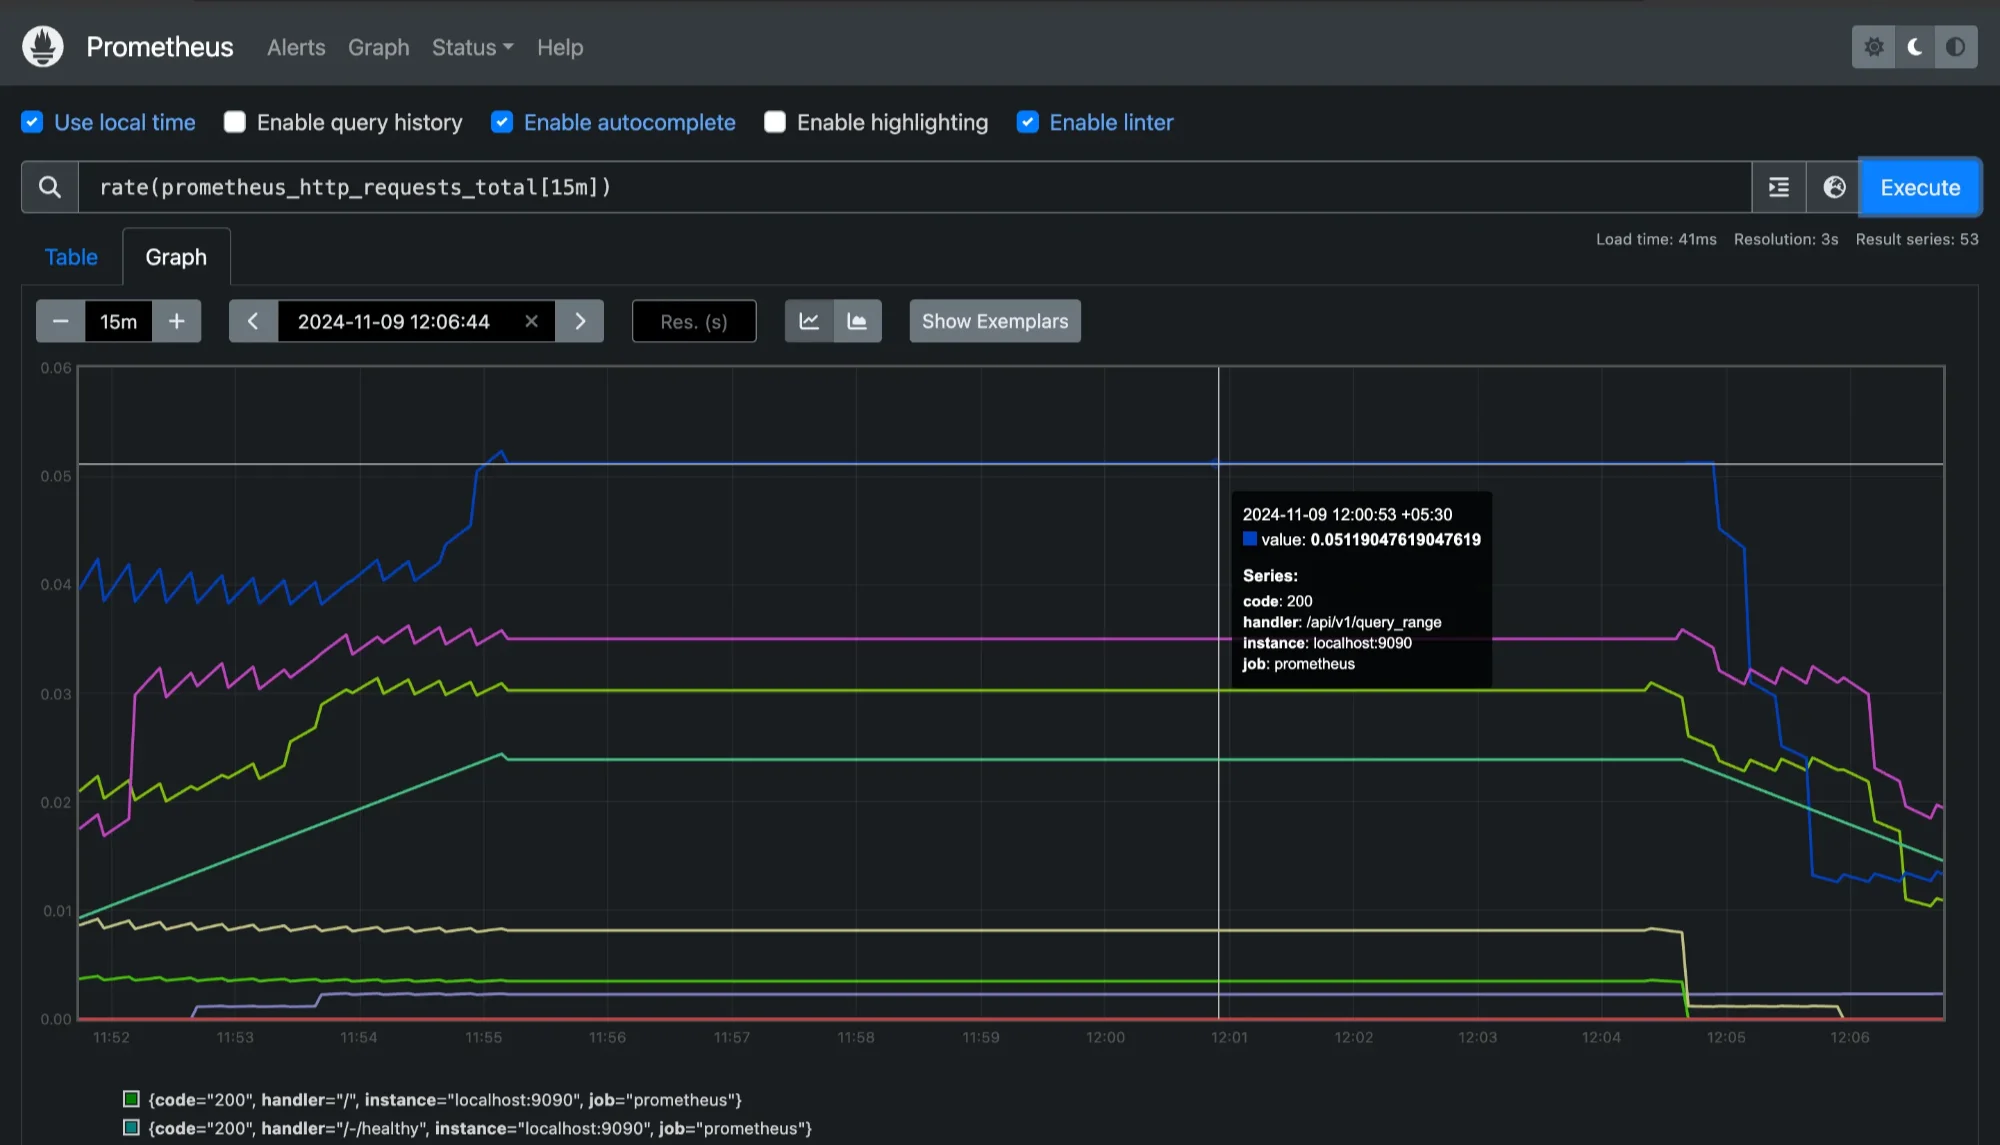Click the teal swatch for handler "/-/healthy"
The width and height of the screenshot is (2000, 1145).
click(131, 1127)
